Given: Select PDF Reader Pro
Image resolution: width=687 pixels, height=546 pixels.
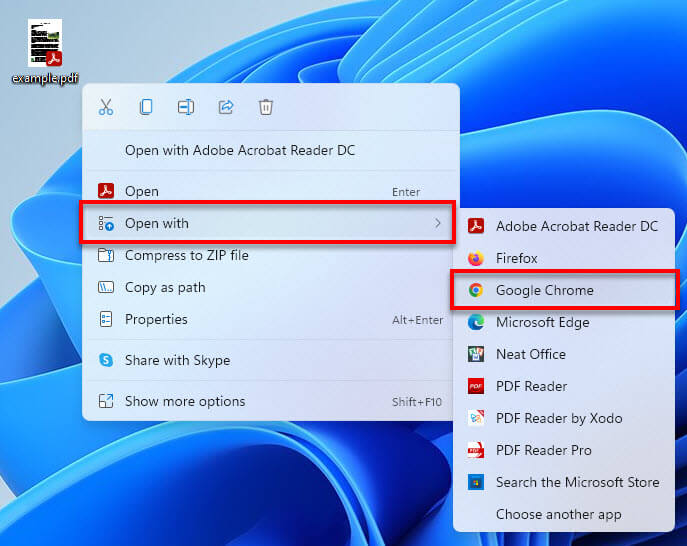Looking at the screenshot, I should 564,450.
